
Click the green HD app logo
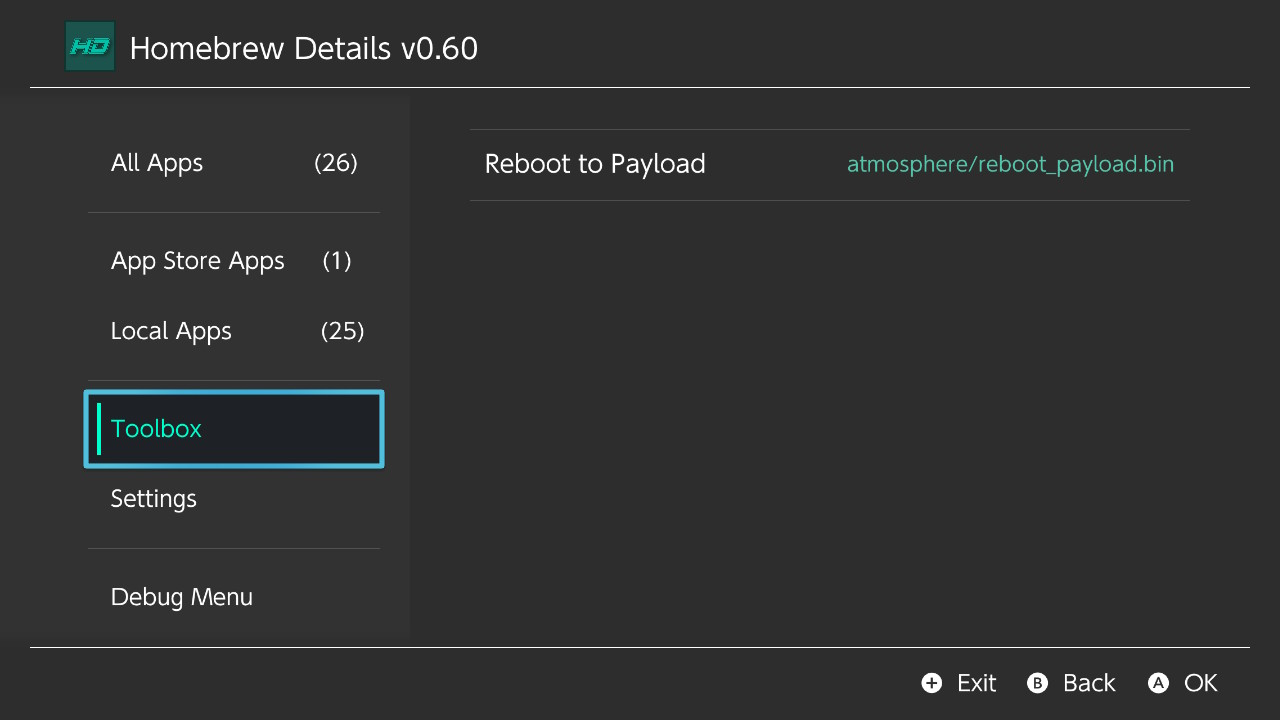click(x=90, y=47)
